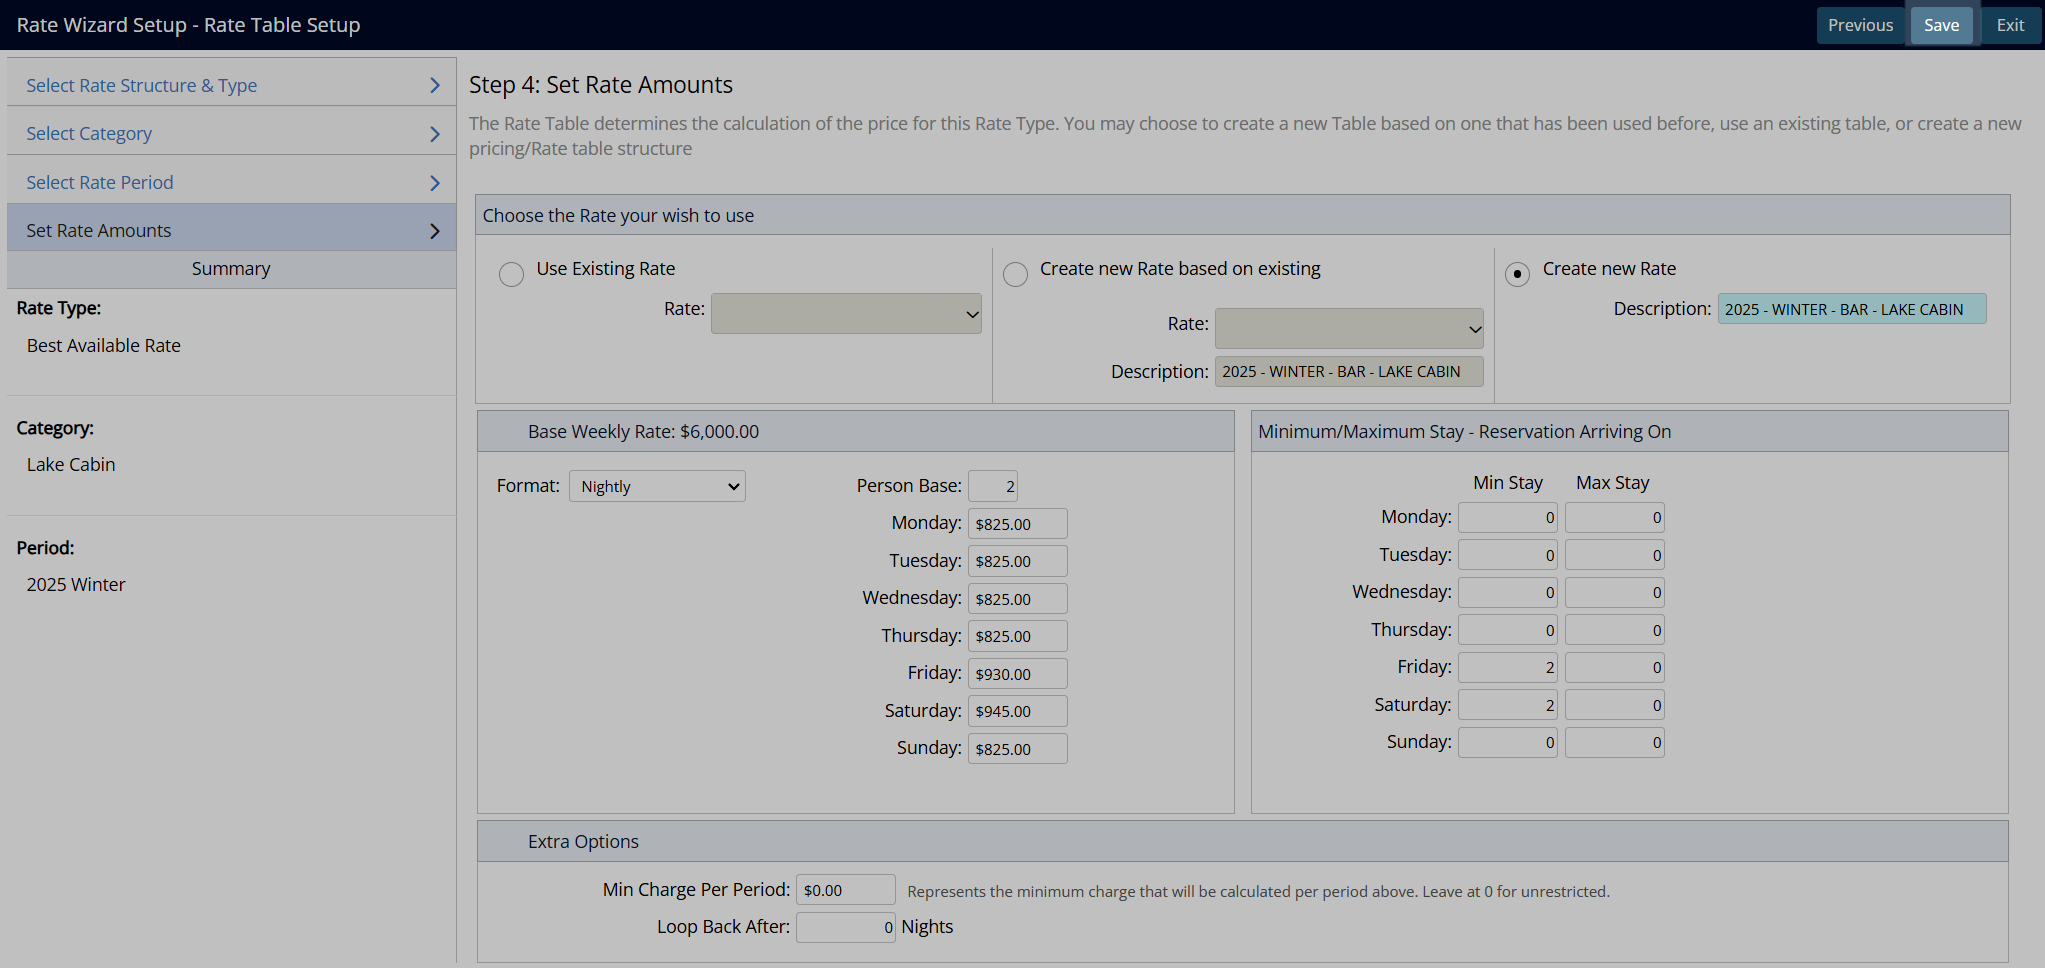The image size is (2045, 968).
Task: Open the Format dropdown set to Nightly
Action: click(657, 486)
